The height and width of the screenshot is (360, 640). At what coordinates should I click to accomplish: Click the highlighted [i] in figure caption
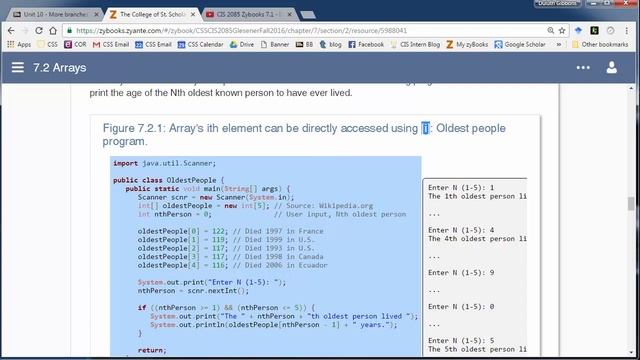click(425, 128)
